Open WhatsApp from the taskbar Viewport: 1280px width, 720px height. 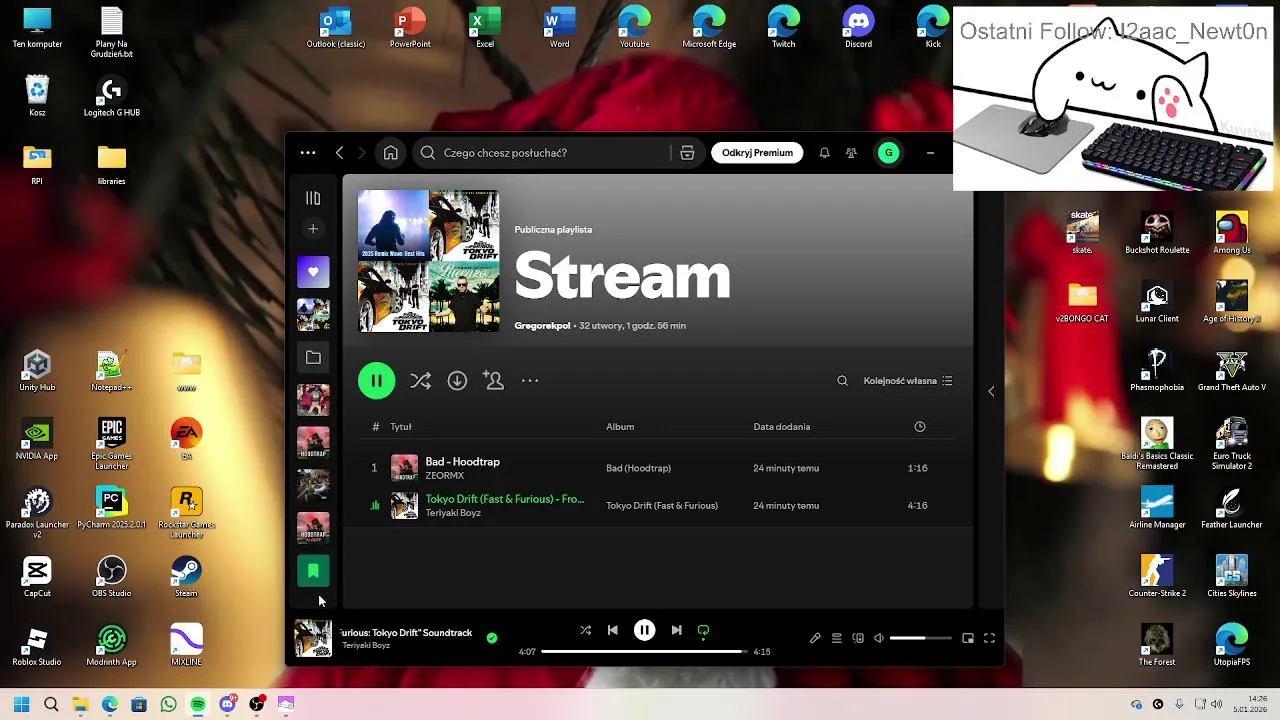(168, 705)
